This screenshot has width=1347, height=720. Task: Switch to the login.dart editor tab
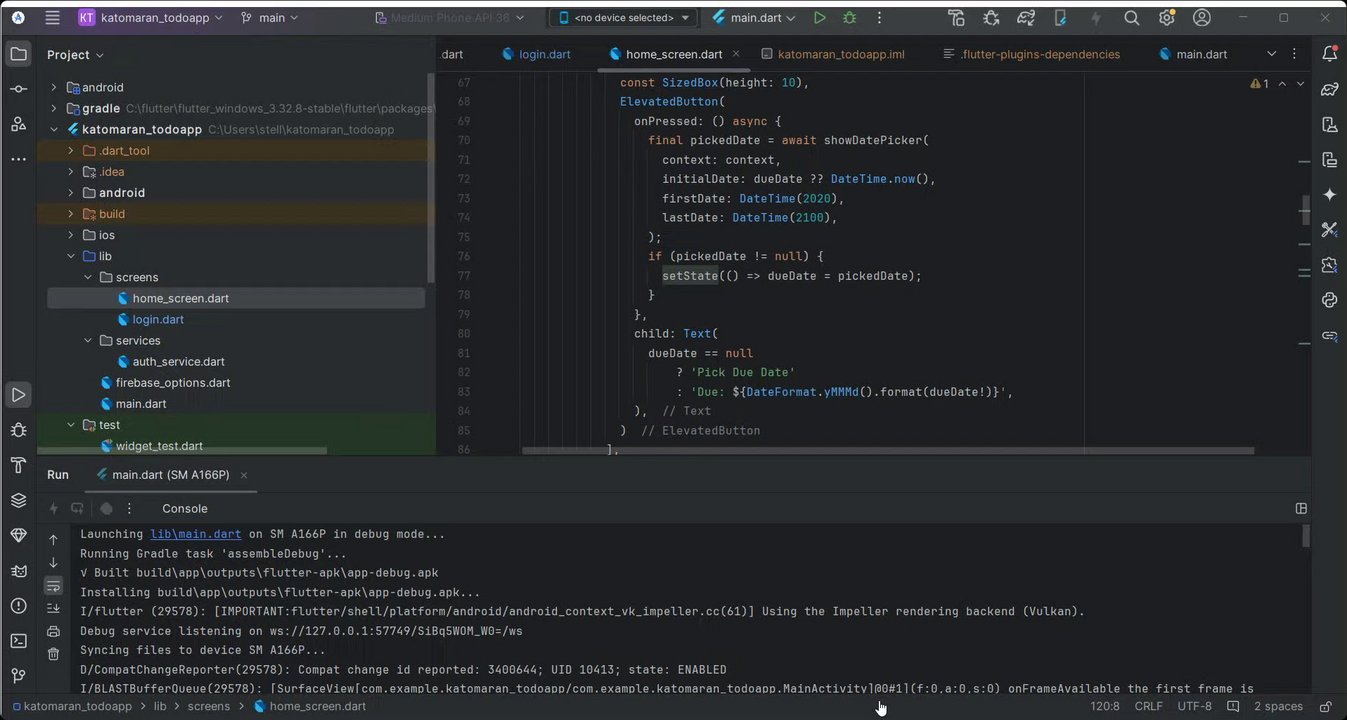tap(544, 54)
